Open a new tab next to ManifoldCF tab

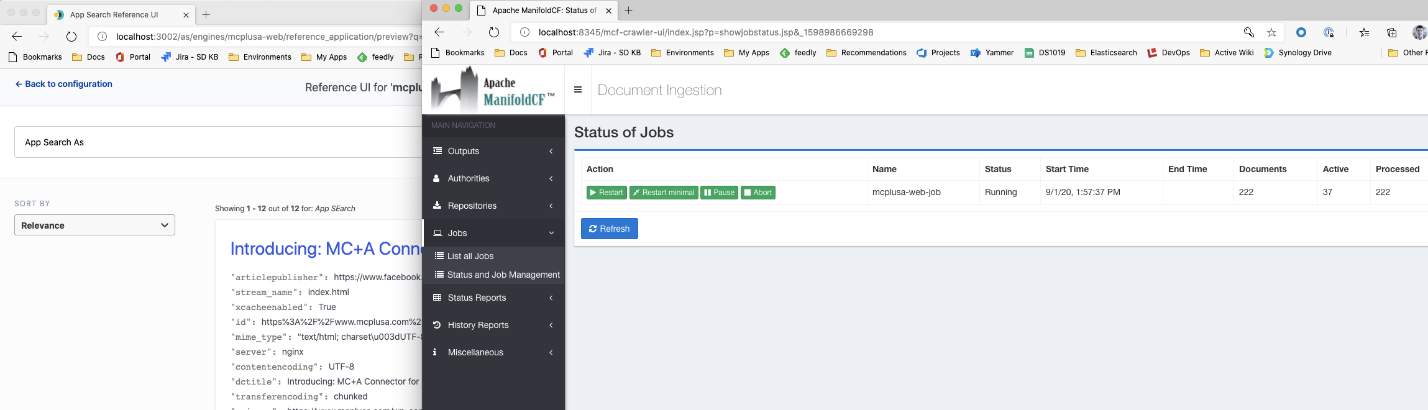tap(628, 10)
